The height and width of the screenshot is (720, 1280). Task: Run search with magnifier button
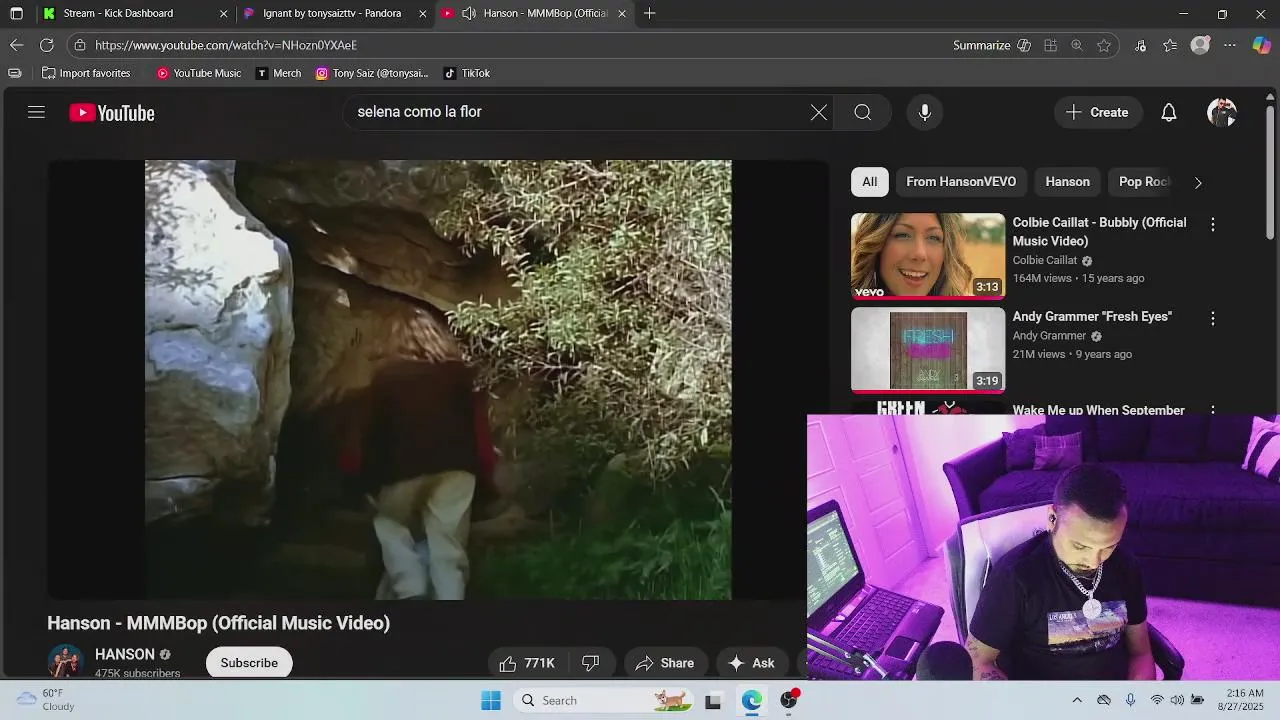(x=862, y=112)
